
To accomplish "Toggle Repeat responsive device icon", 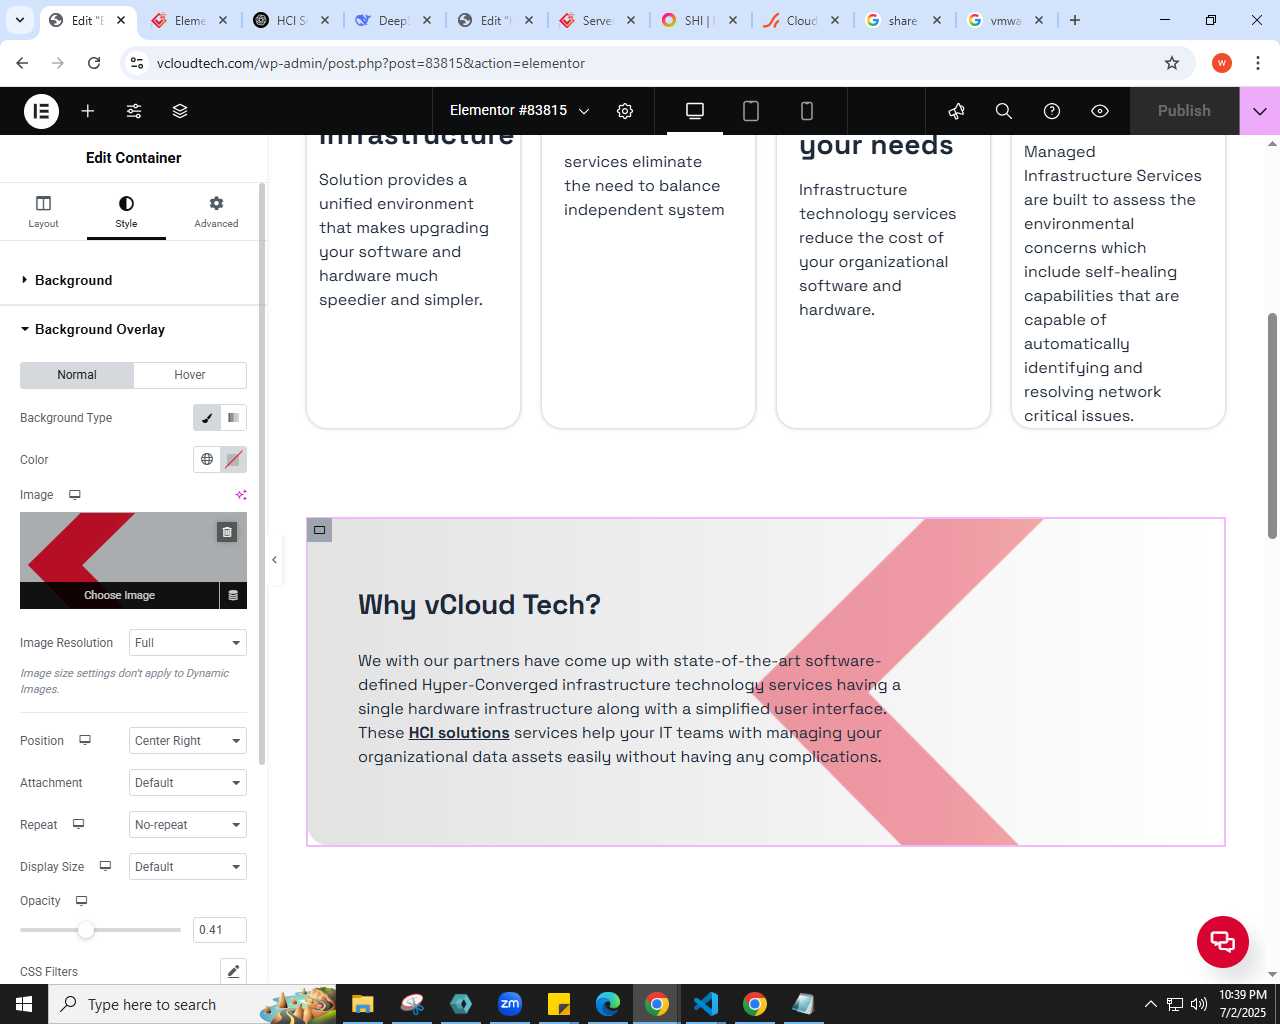I will point(78,825).
